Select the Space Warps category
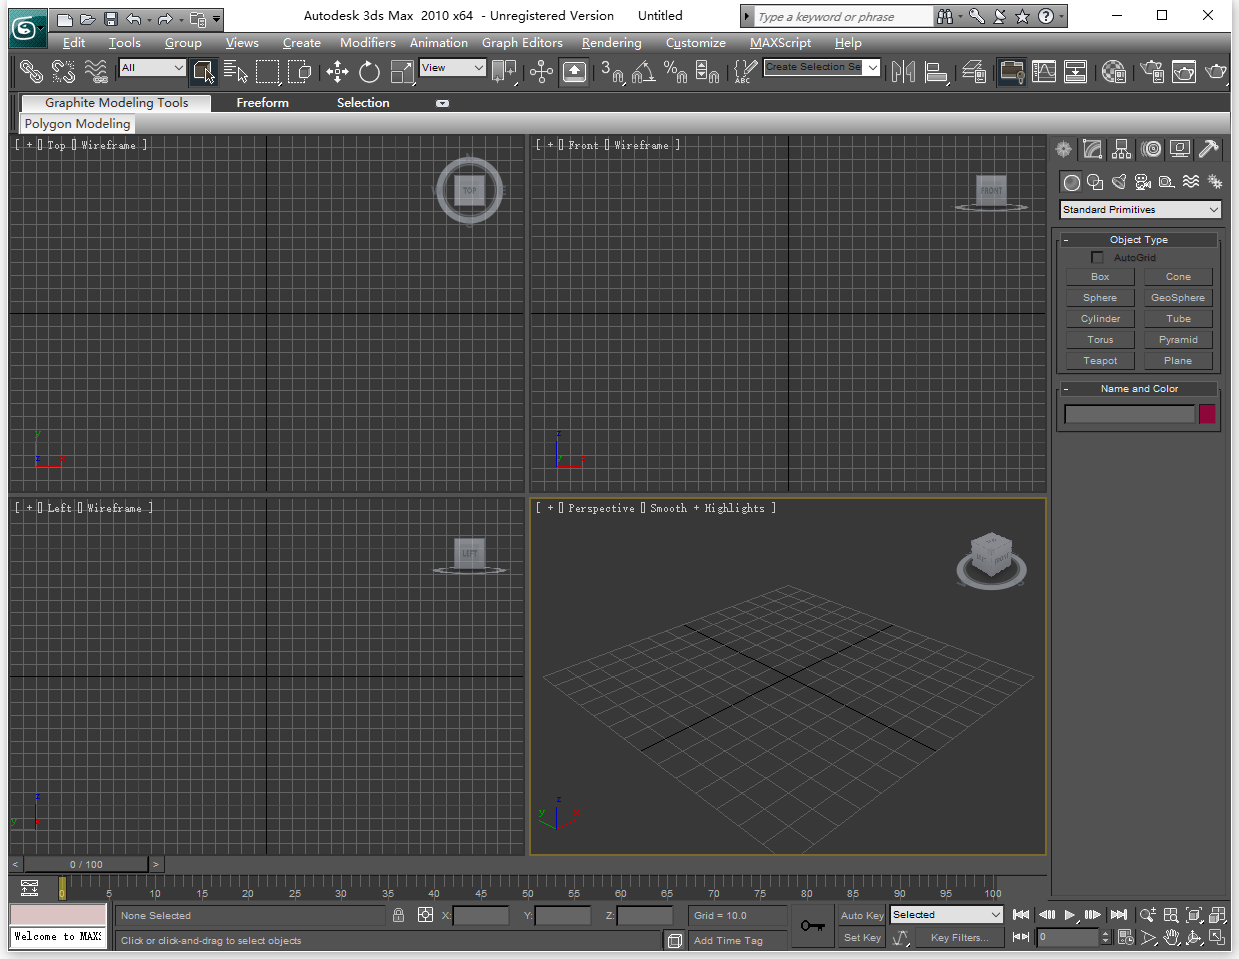 click(x=1191, y=182)
